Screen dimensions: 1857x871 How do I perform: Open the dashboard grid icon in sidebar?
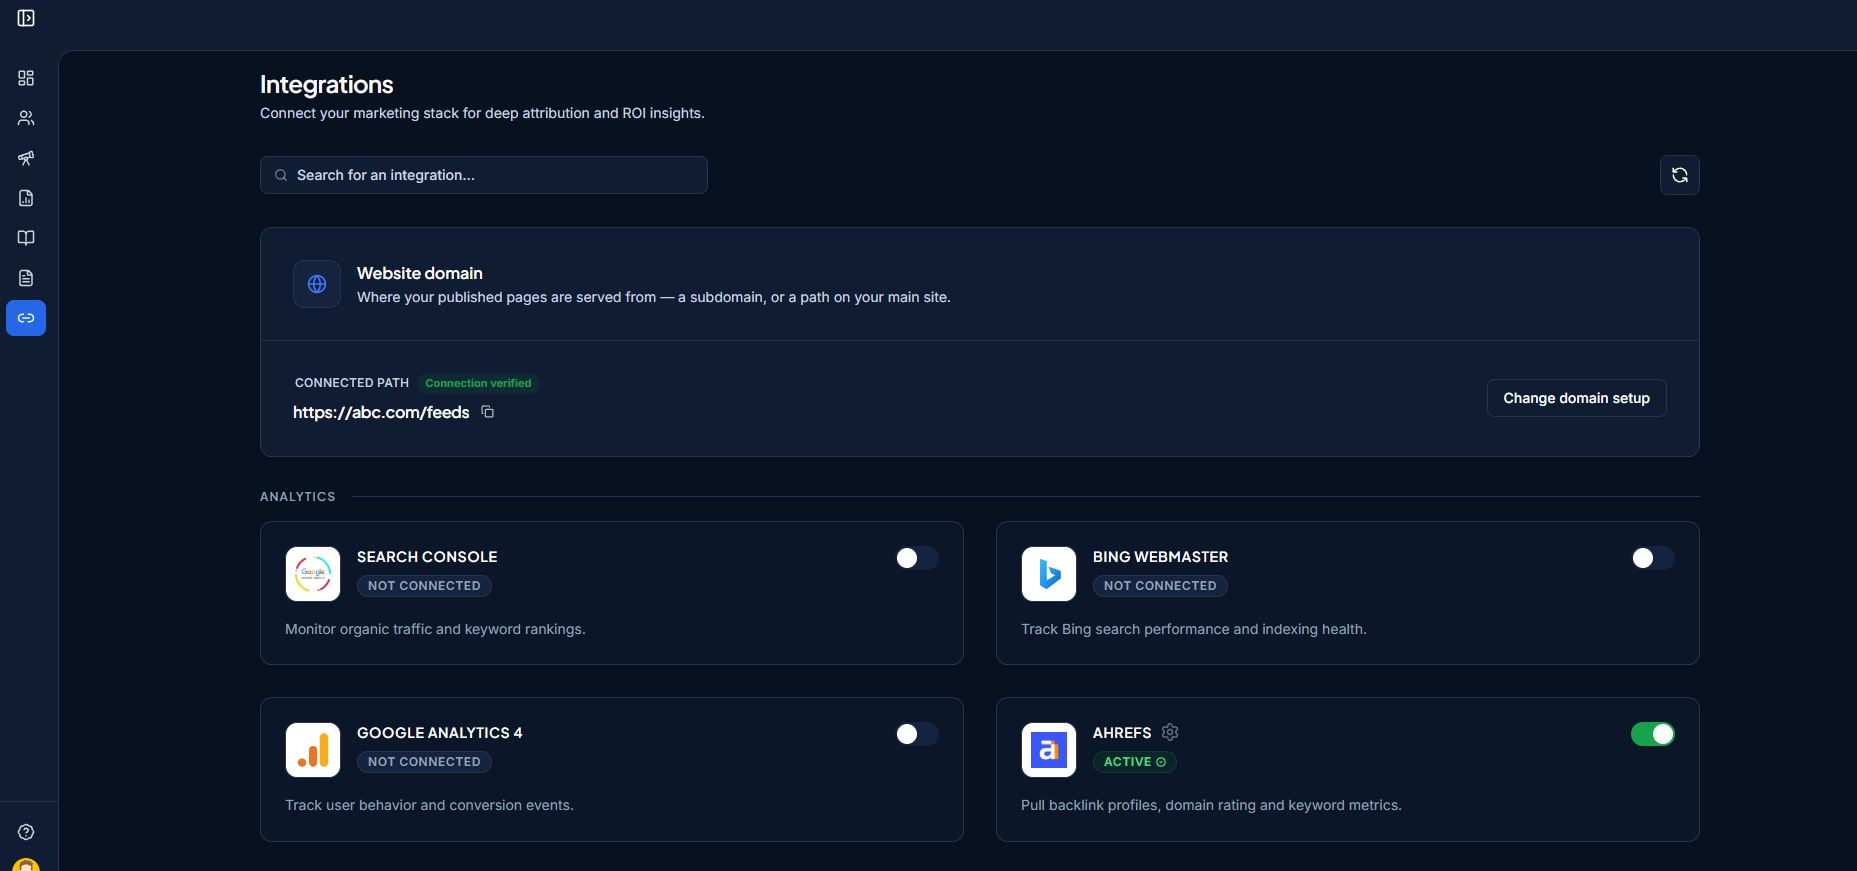(x=26, y=78)
